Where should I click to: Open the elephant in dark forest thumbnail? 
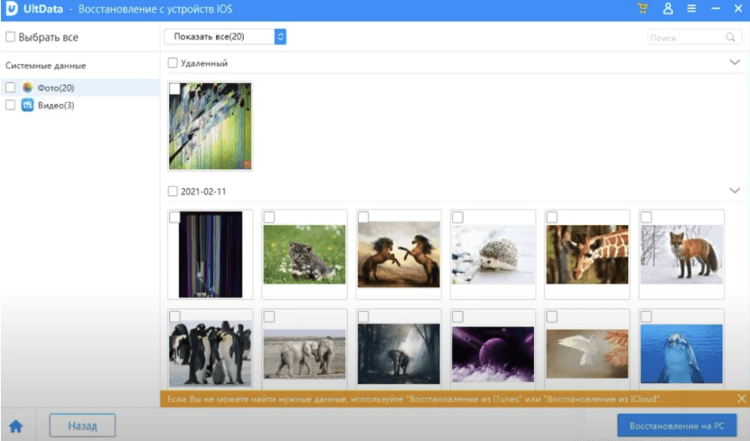398,354
